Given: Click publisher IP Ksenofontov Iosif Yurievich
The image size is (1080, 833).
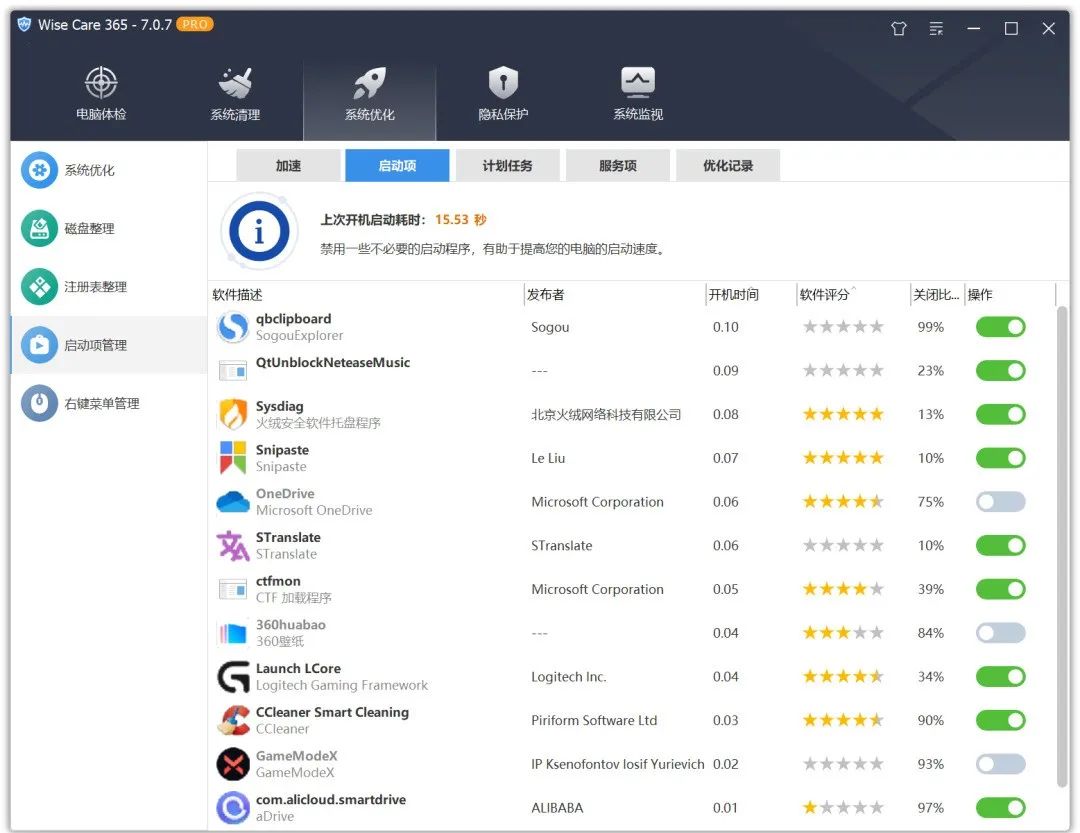Looking at the screenshot, I should pos(618,764).
